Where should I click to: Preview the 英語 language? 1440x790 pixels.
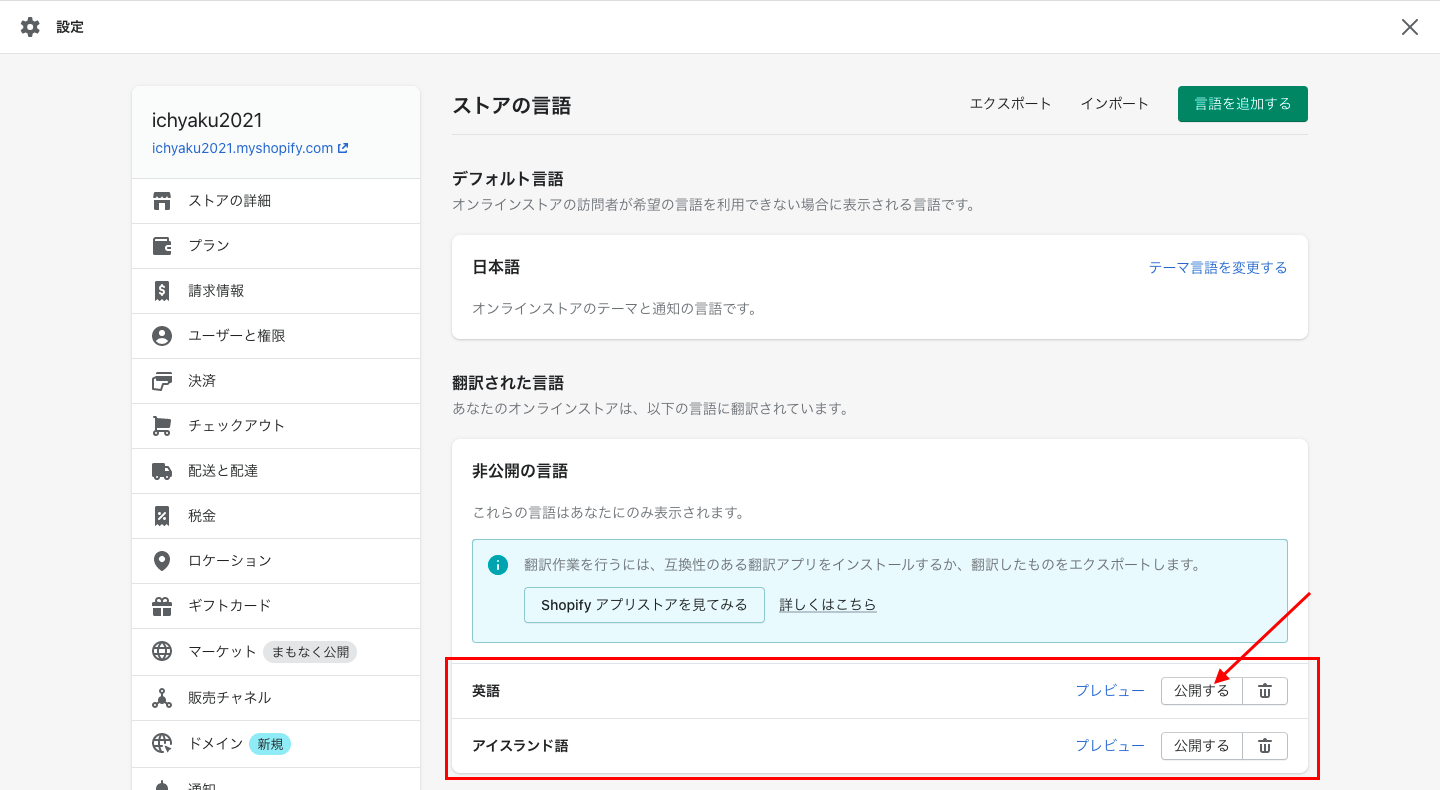(1110, 691)
